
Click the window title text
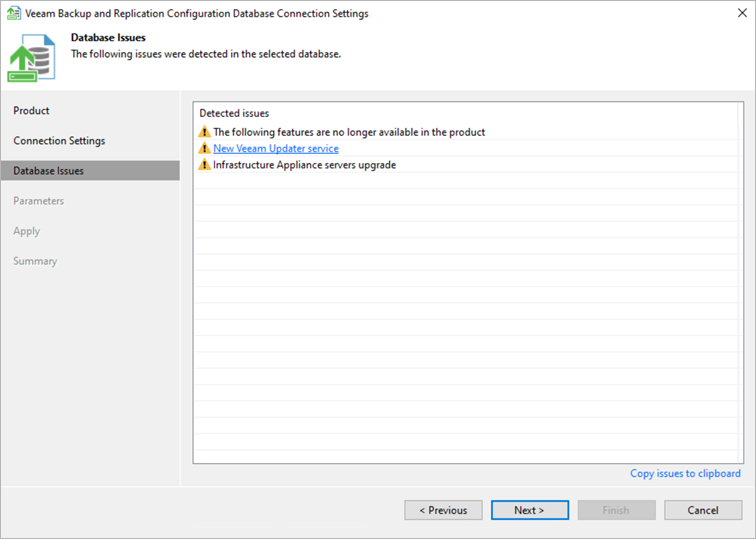tap(197, 13)
